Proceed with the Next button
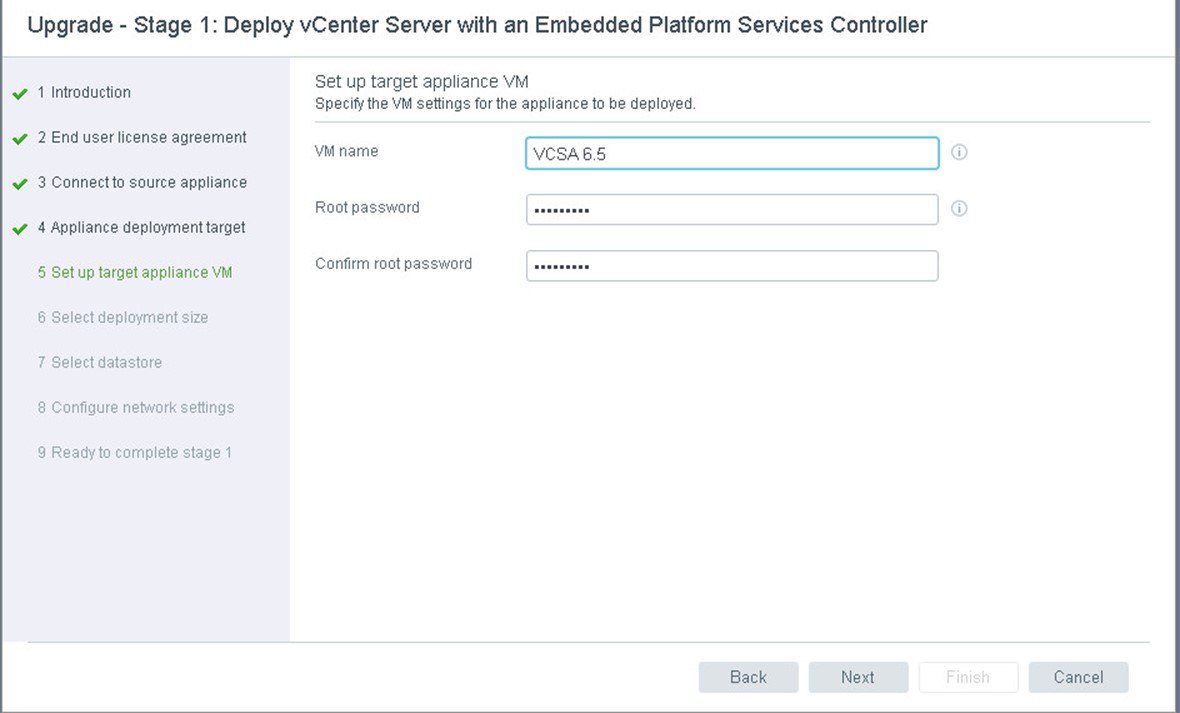 [x=858, y=677]
